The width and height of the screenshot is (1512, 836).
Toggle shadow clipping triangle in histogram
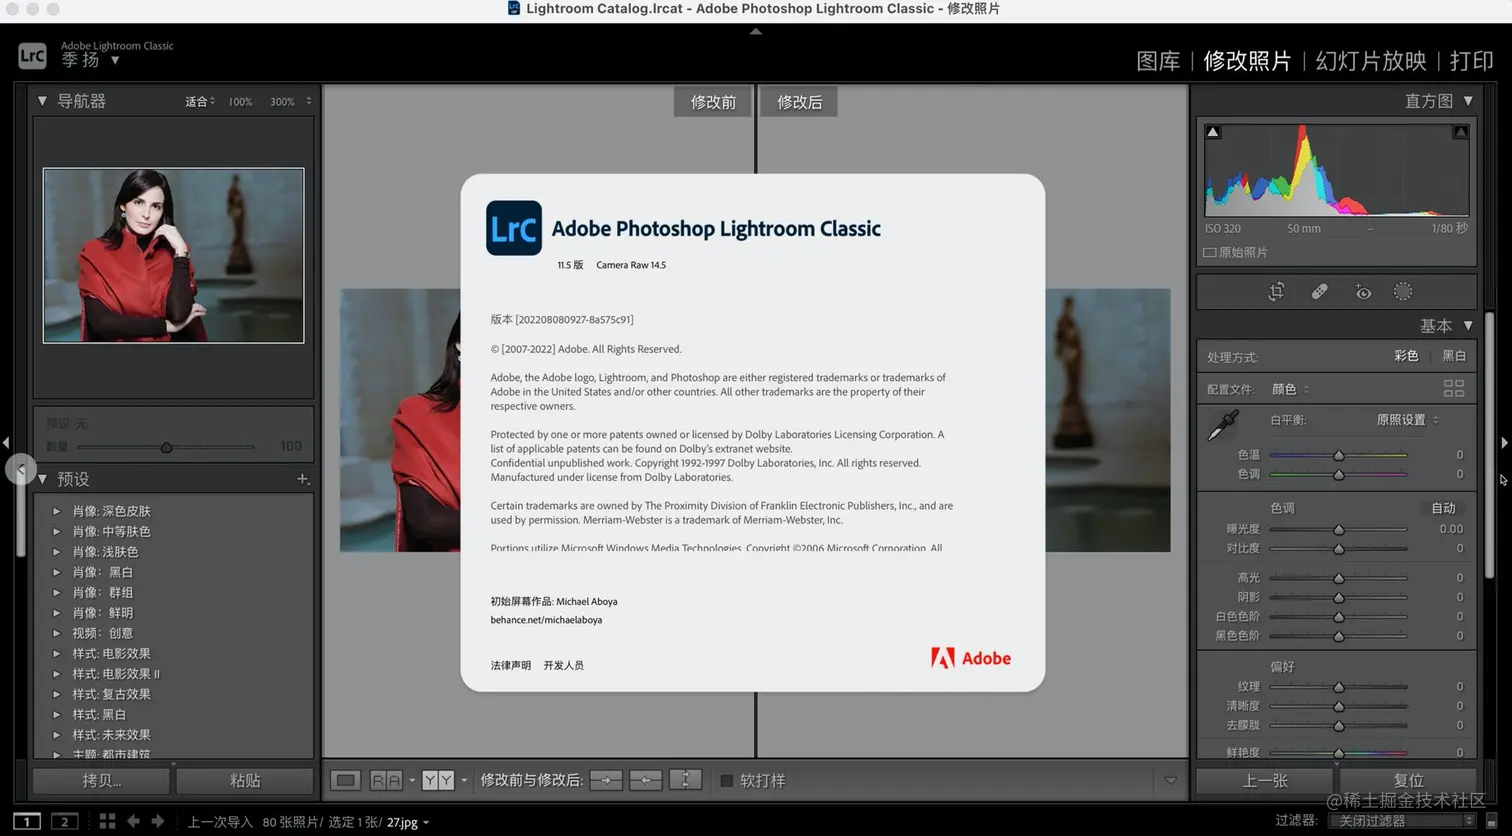[1213, 132]
